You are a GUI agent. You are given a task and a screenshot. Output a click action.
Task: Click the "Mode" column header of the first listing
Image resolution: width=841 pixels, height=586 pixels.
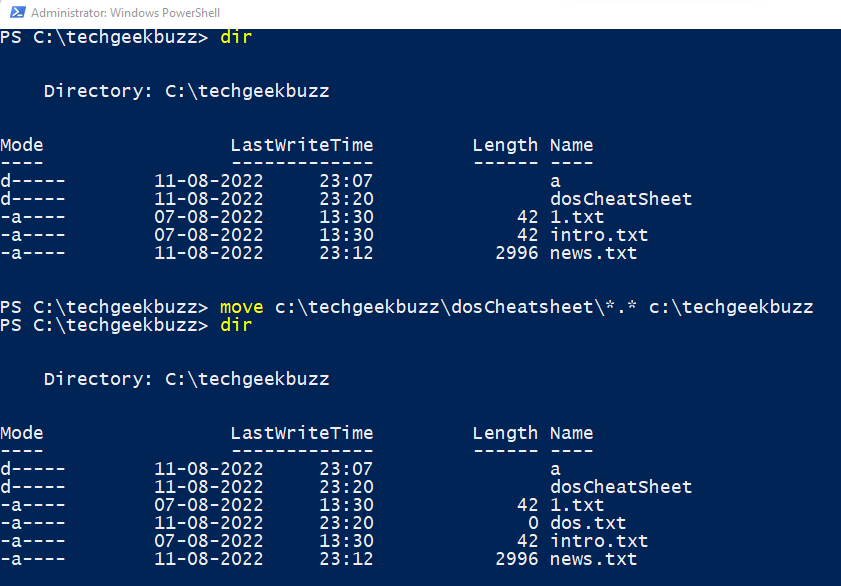click(x=22, y=145)
